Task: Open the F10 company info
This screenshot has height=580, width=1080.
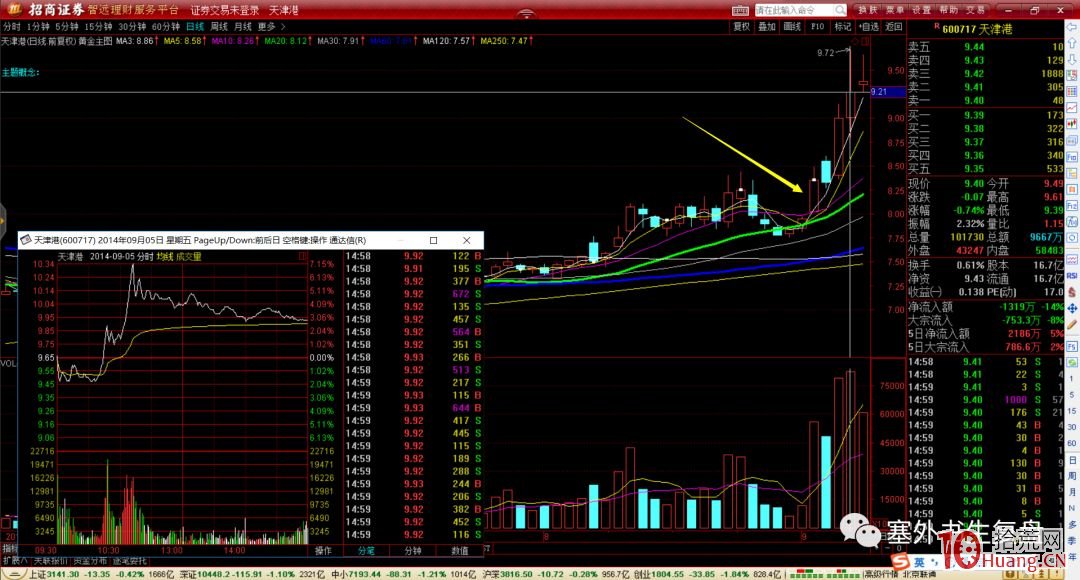Action: [x=818, y=27]
